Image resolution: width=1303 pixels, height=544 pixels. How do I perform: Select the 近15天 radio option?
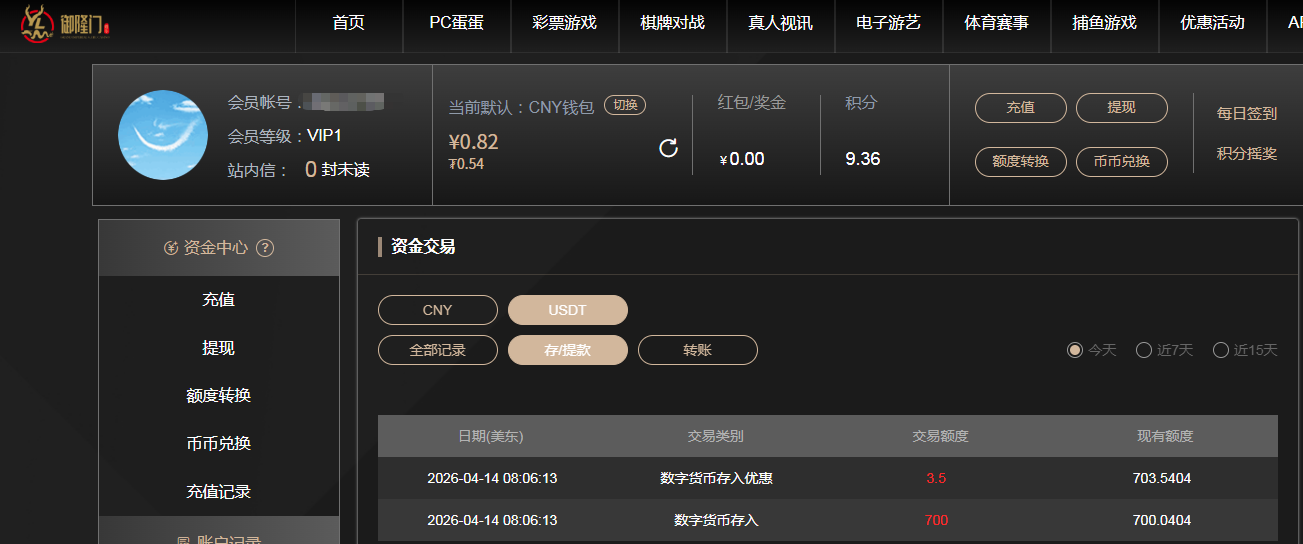(1221, 350)
